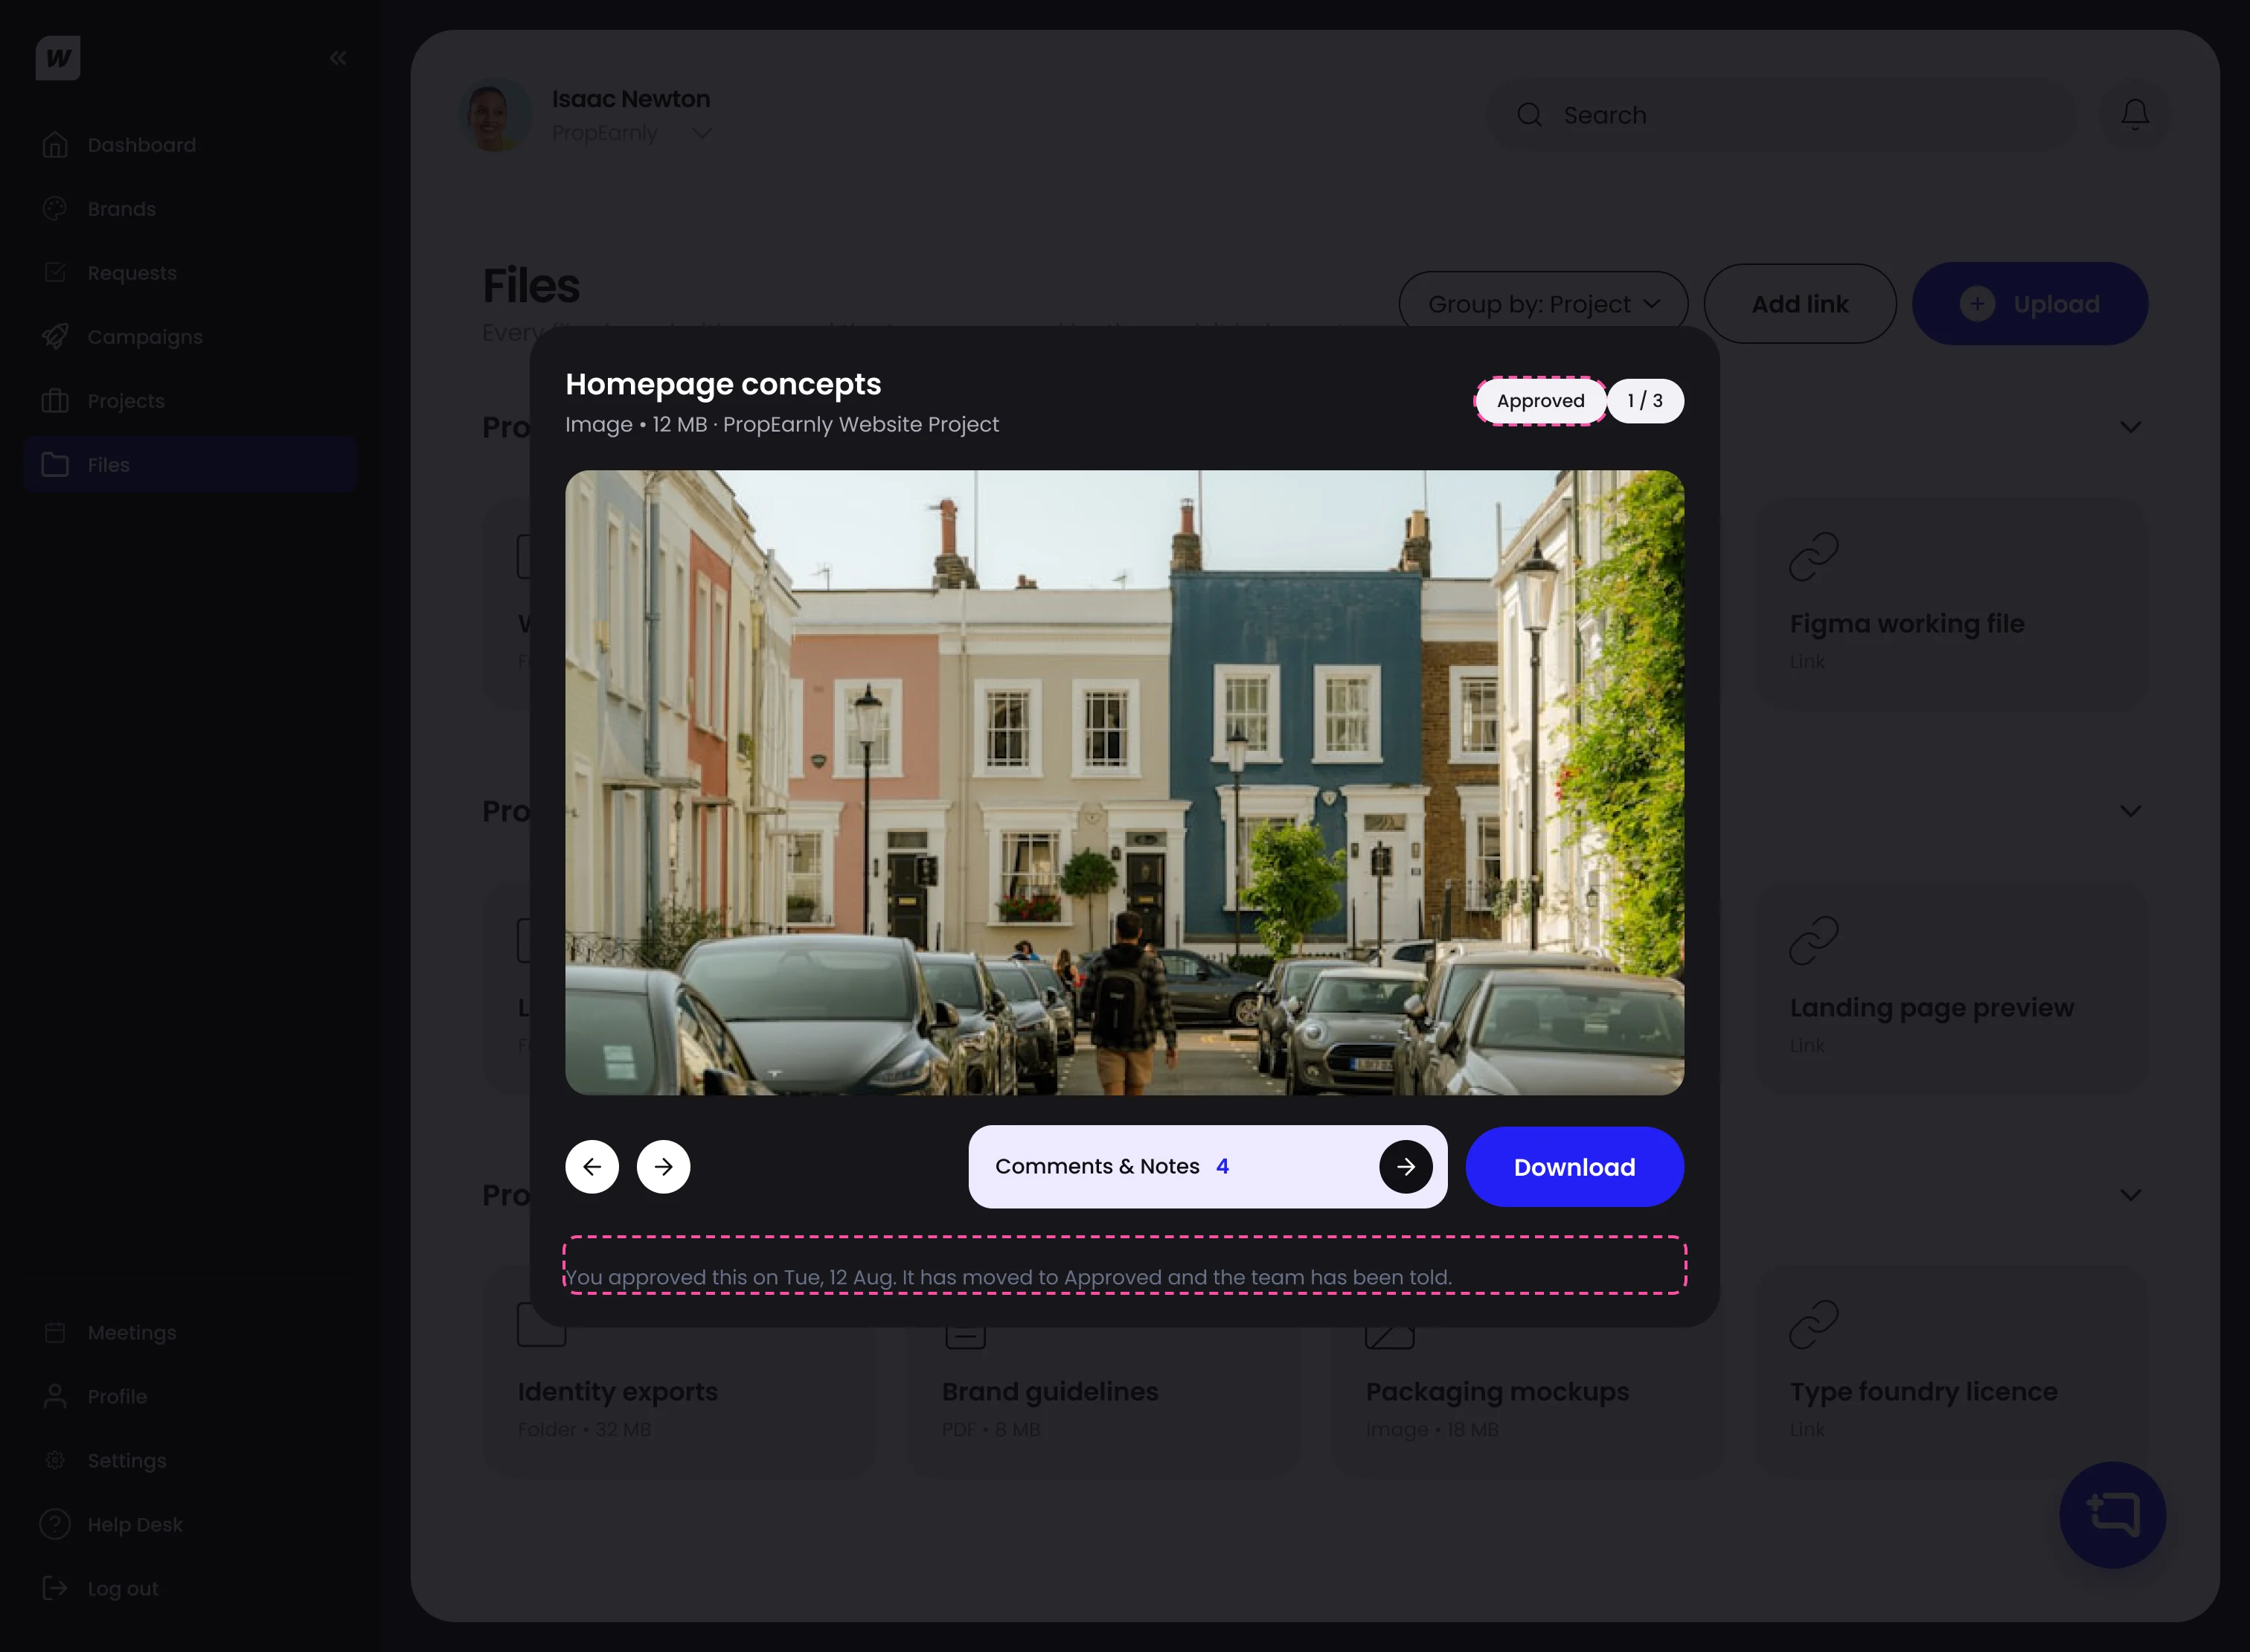Expand the PropEarnly account chevron
This screenshot has height=1652, width=2250.
pyautogui.click(x=702, y=133)
